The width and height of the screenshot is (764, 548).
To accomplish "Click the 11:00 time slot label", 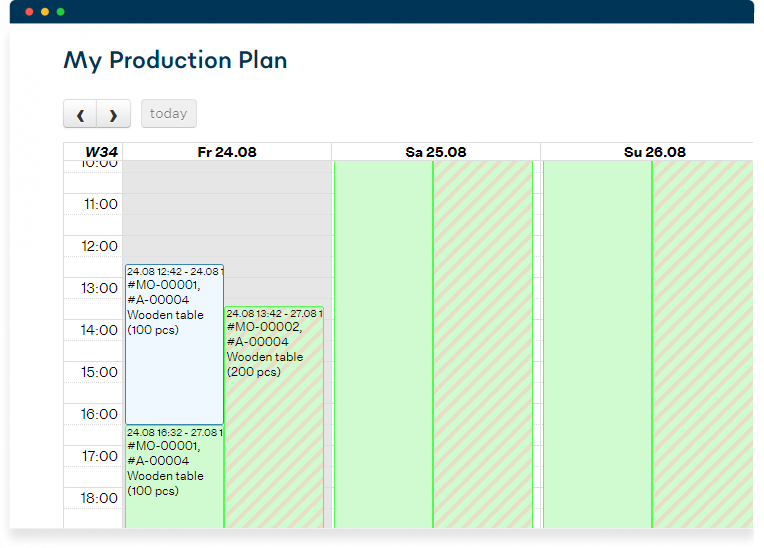I will pos(100,204).
